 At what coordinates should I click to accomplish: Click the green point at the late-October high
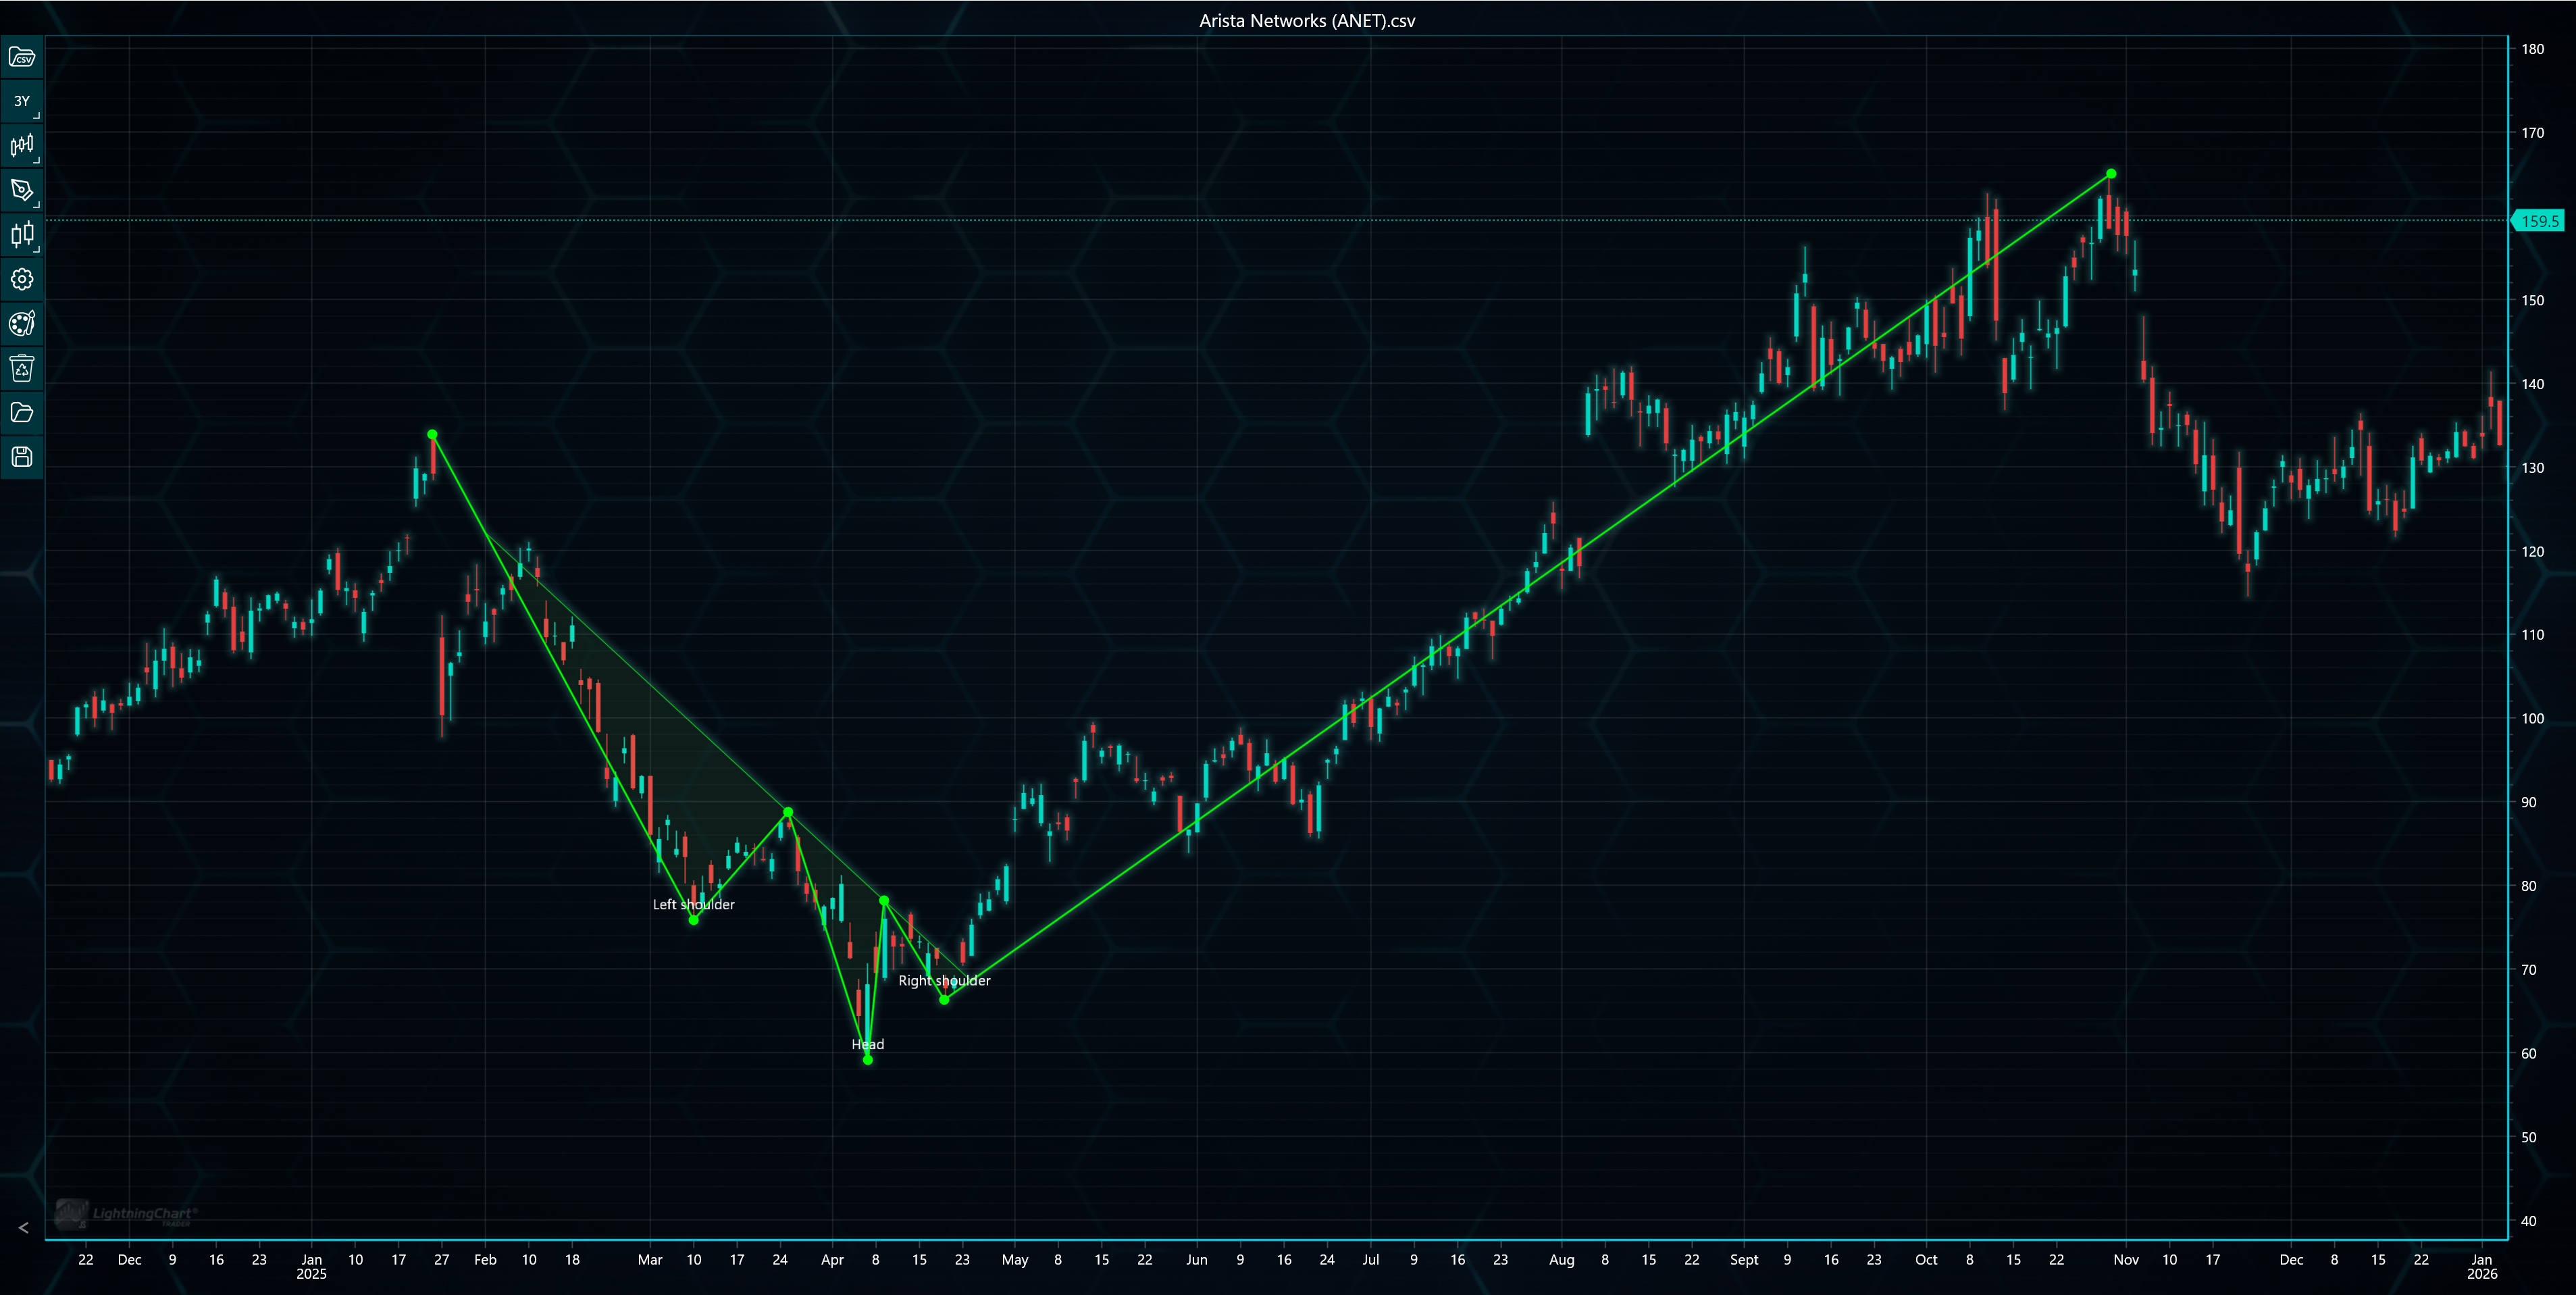point(2111,174)
